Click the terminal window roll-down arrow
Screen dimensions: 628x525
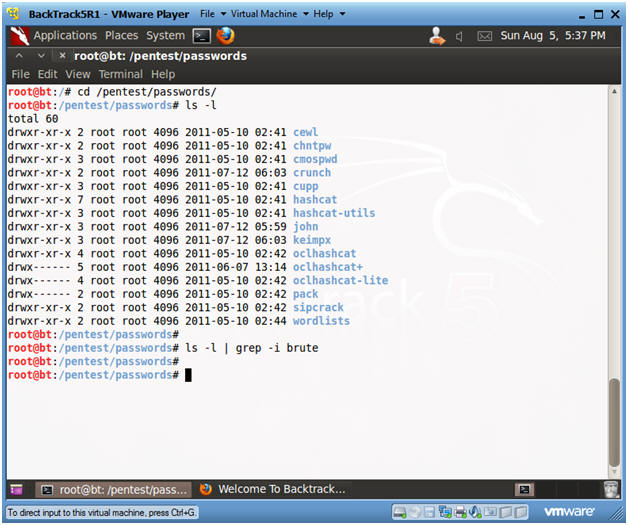click(x=41, y=56)
